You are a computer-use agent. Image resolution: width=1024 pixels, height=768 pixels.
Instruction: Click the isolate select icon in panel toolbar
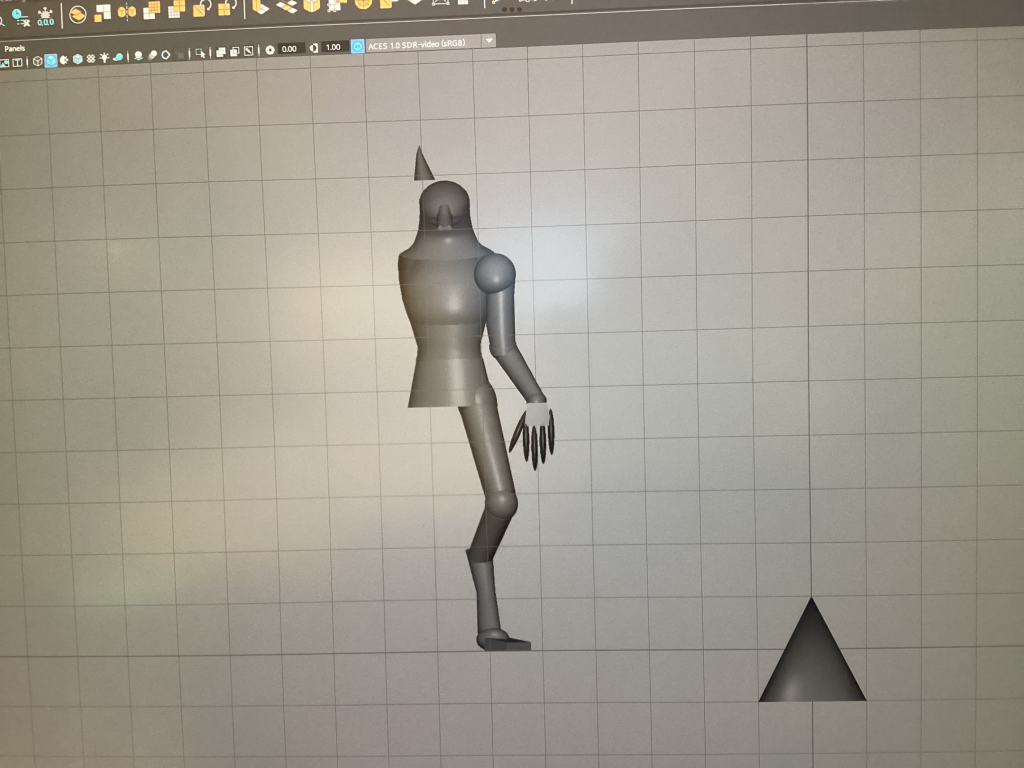pos(201,53)
